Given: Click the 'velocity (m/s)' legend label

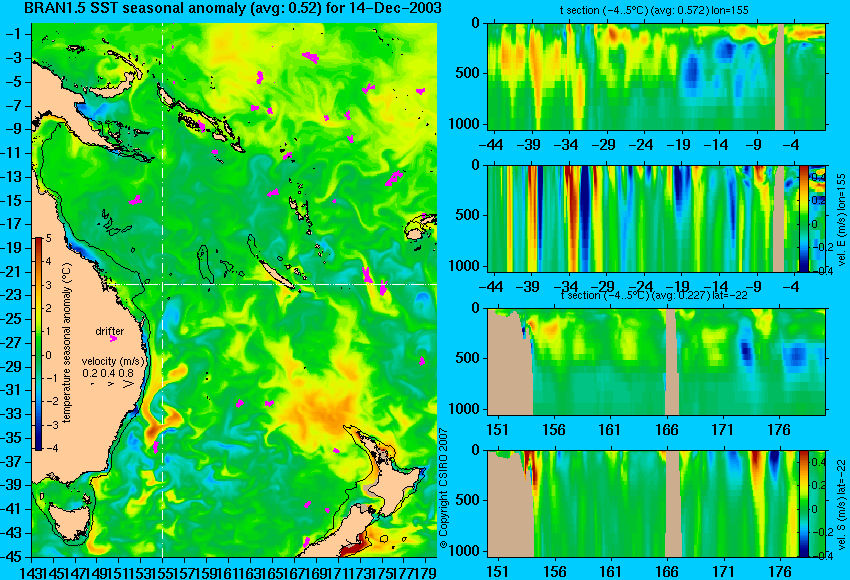Looking at the screenshot, I should (113, 361).
